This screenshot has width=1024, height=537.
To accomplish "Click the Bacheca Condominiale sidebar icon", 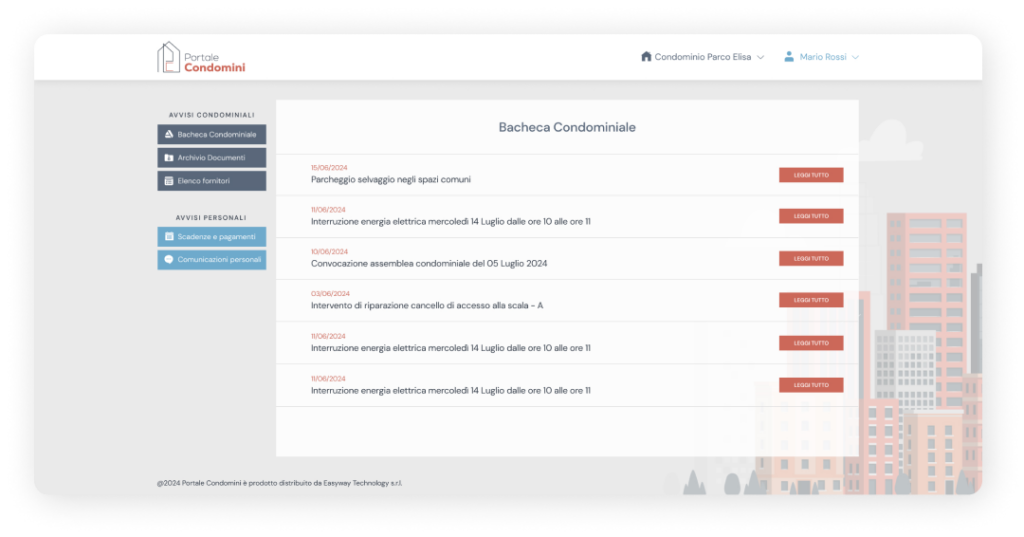I will point(169,134).
